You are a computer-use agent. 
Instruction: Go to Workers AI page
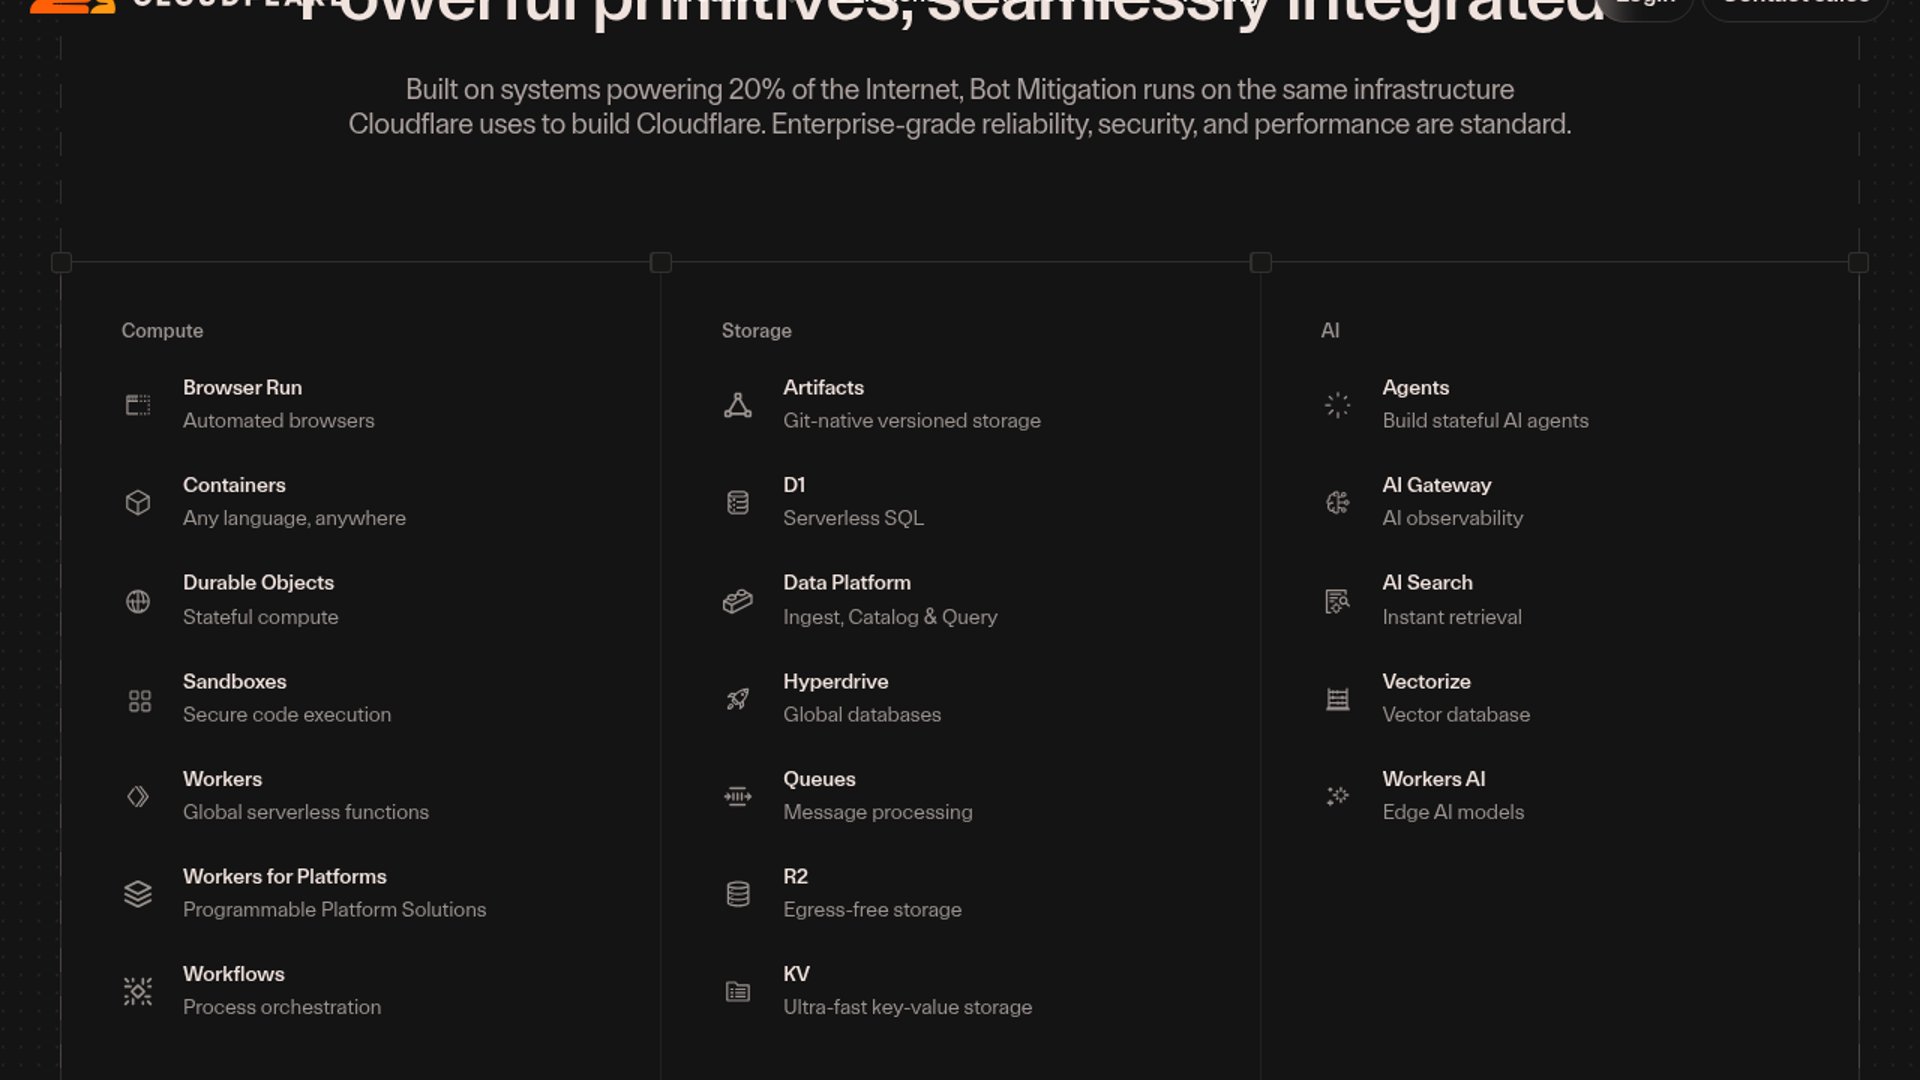1433,779
